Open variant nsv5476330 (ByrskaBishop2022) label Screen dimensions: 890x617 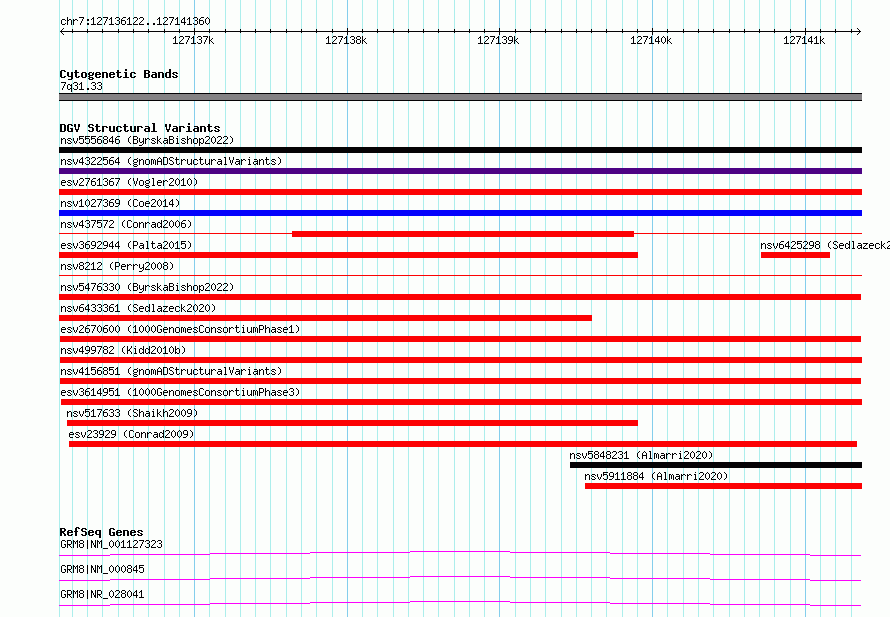[x=147, y=287]
